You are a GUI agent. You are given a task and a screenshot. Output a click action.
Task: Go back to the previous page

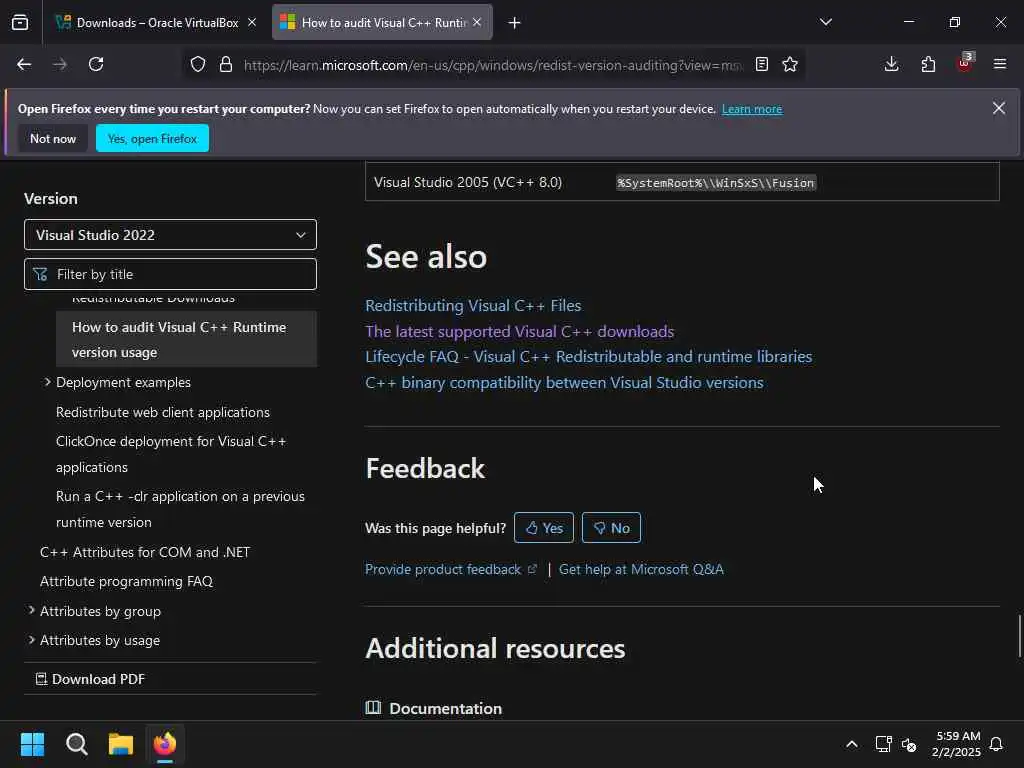click(24, 64)
